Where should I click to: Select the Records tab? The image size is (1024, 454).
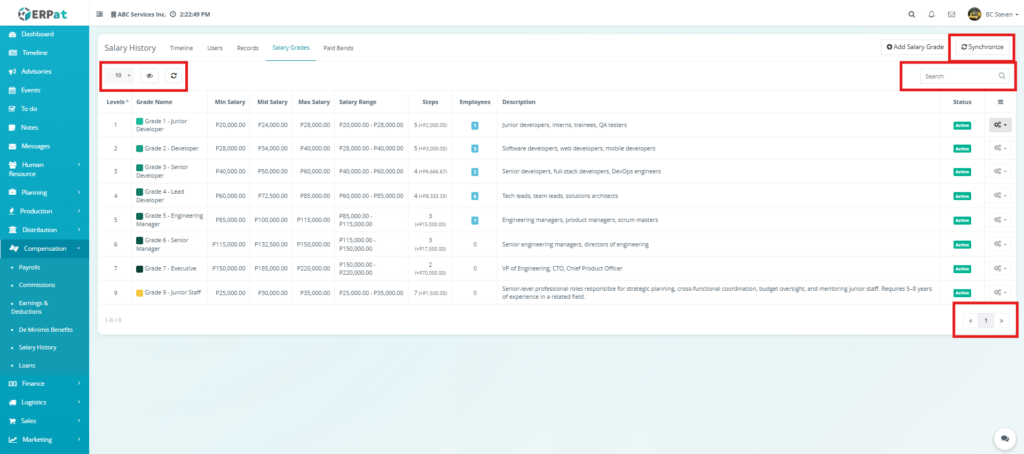point(247,48)
